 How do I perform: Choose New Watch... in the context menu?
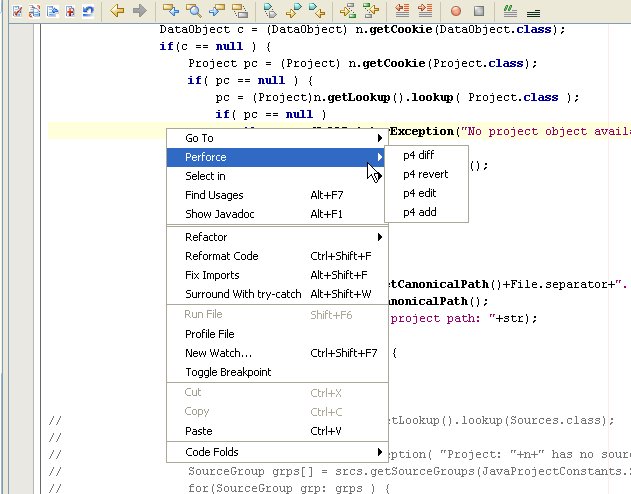coord(277,353)
